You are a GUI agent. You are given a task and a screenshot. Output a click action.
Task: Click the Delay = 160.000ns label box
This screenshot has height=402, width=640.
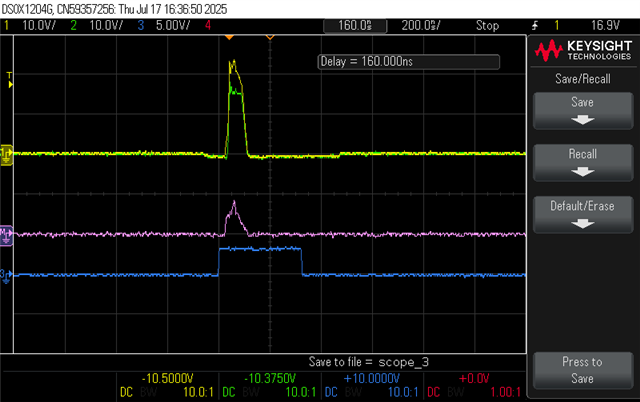point(409,62)
